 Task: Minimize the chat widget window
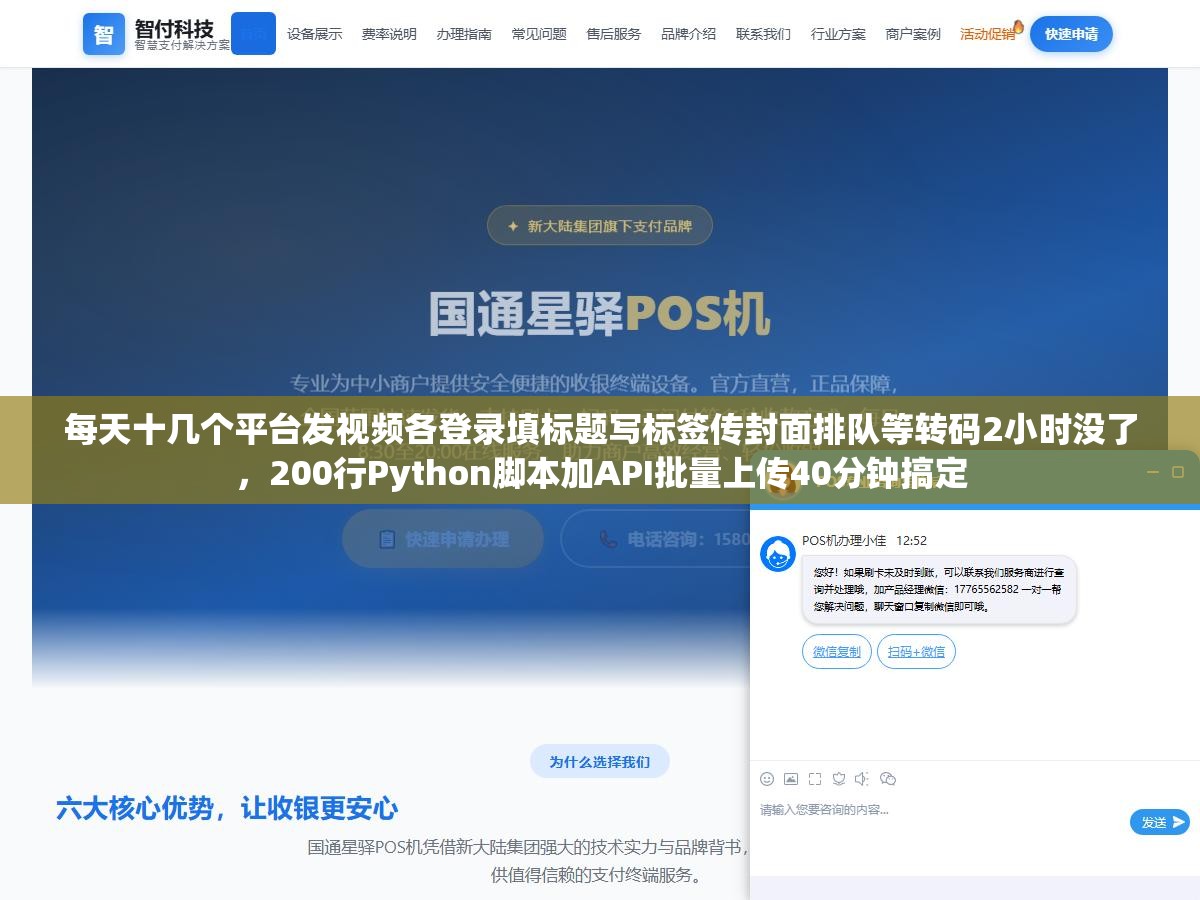point(1151,472)
